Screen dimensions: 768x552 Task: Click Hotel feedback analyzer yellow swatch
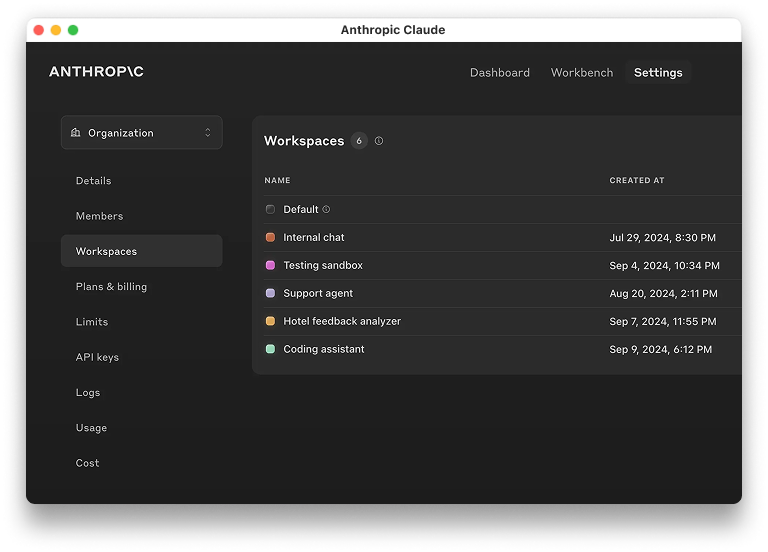point(270,321)
